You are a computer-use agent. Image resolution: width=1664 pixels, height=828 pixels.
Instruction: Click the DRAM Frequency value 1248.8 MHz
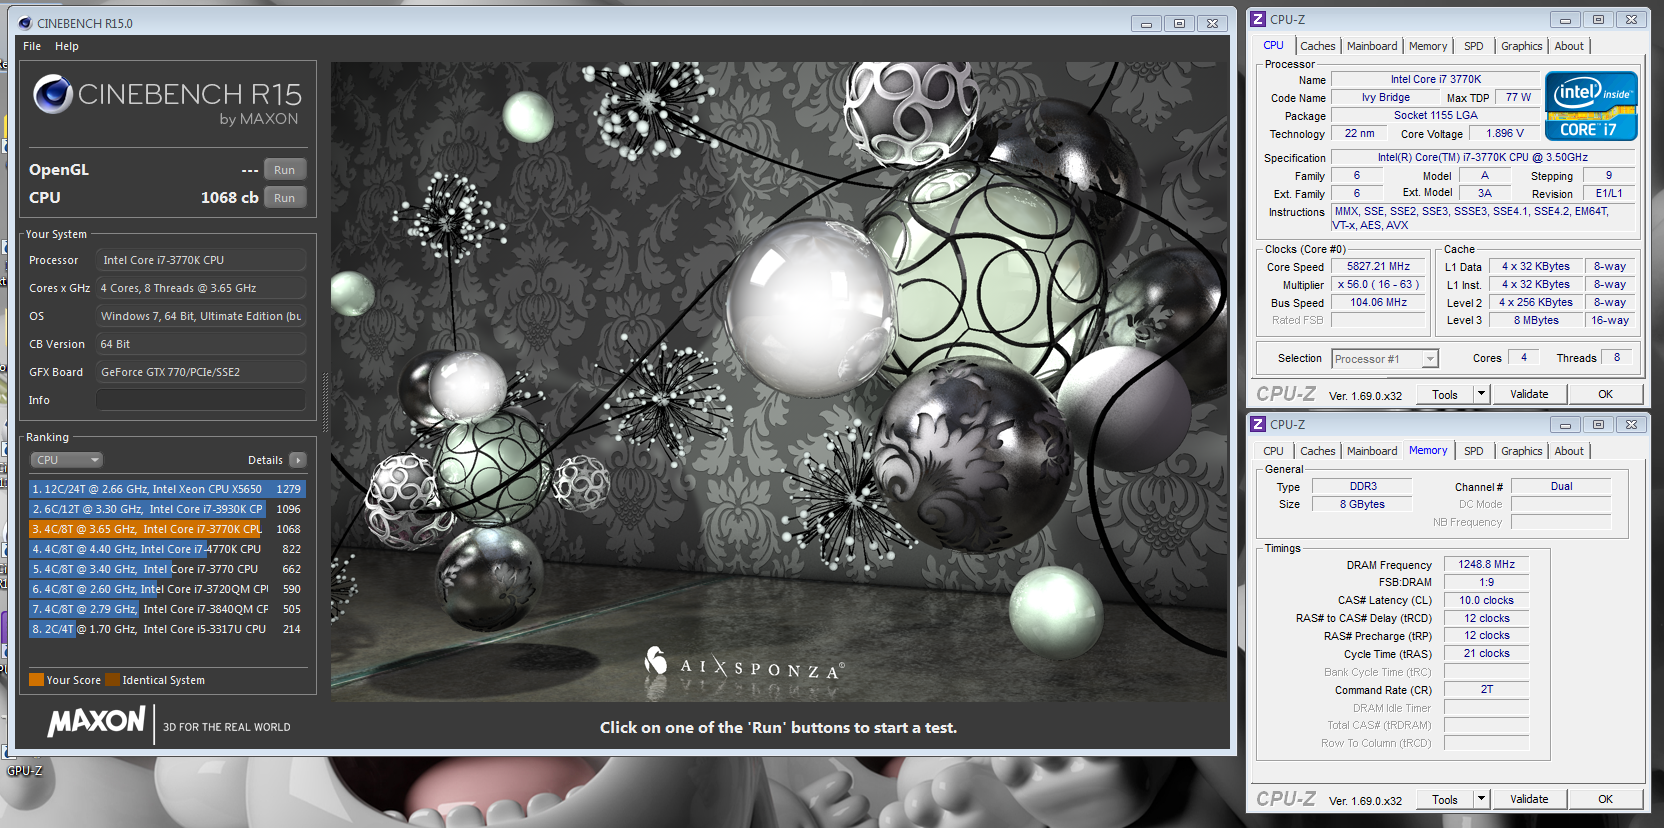1486,565
